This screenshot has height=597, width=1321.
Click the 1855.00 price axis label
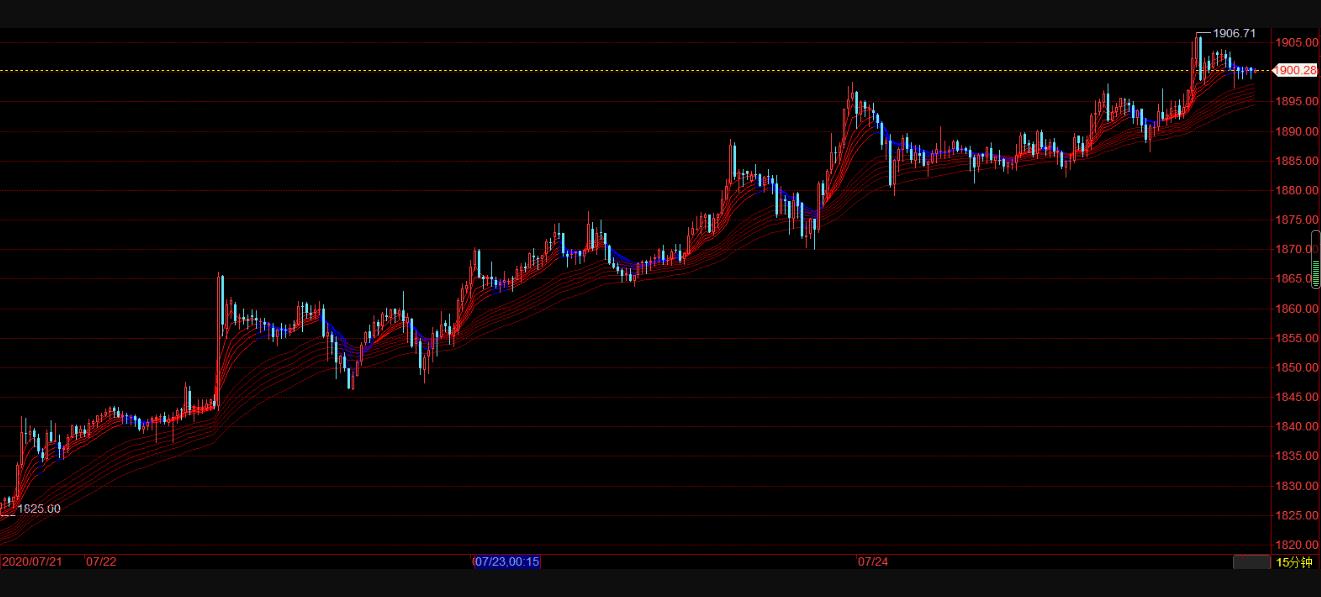tap(1296, 338)
